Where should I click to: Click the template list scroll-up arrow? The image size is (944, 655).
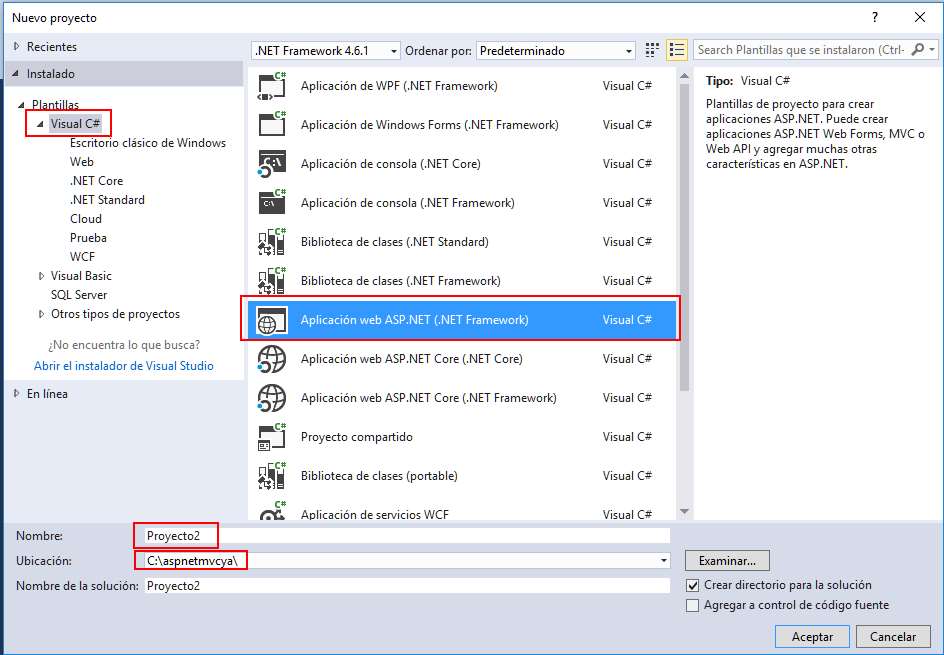click(x=684, y=76)
